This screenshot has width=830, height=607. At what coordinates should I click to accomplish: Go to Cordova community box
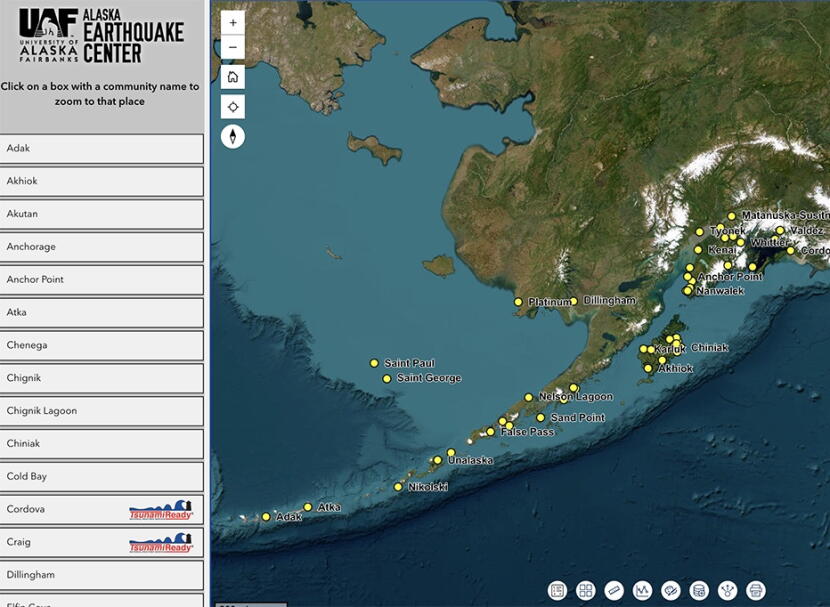pyautogui.click(x=101, y=510)
